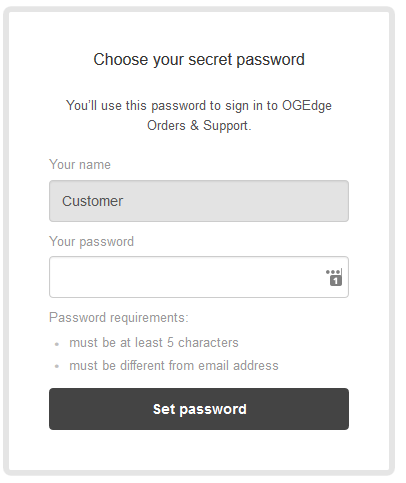Focus the empty Your password input field
This screenshot has width=406, height=483.
[199, 277]
